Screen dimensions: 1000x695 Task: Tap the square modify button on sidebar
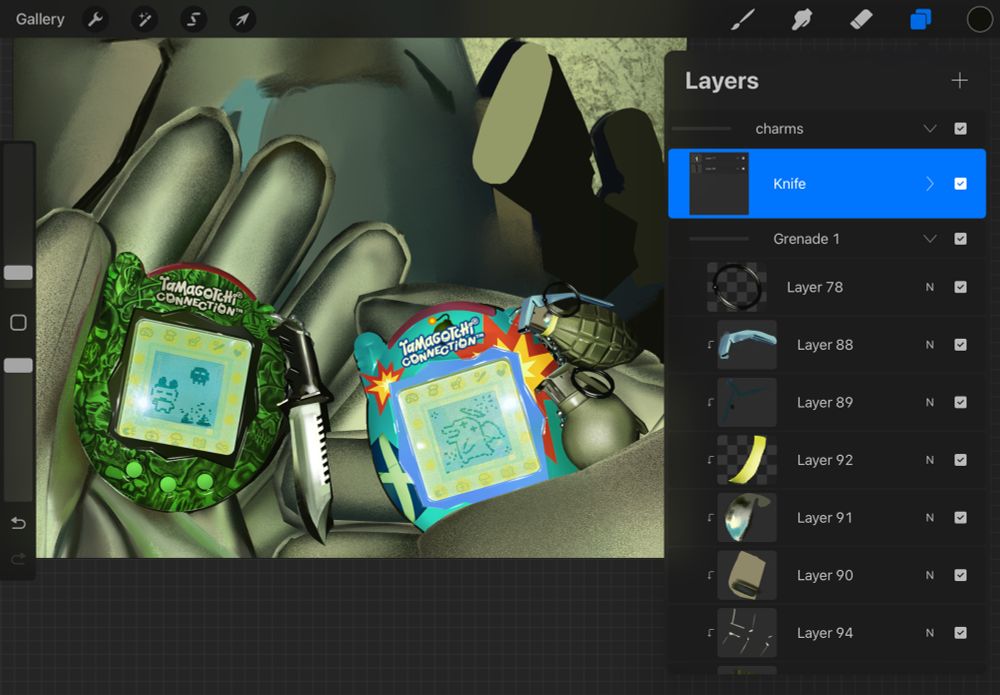point(18,323)
